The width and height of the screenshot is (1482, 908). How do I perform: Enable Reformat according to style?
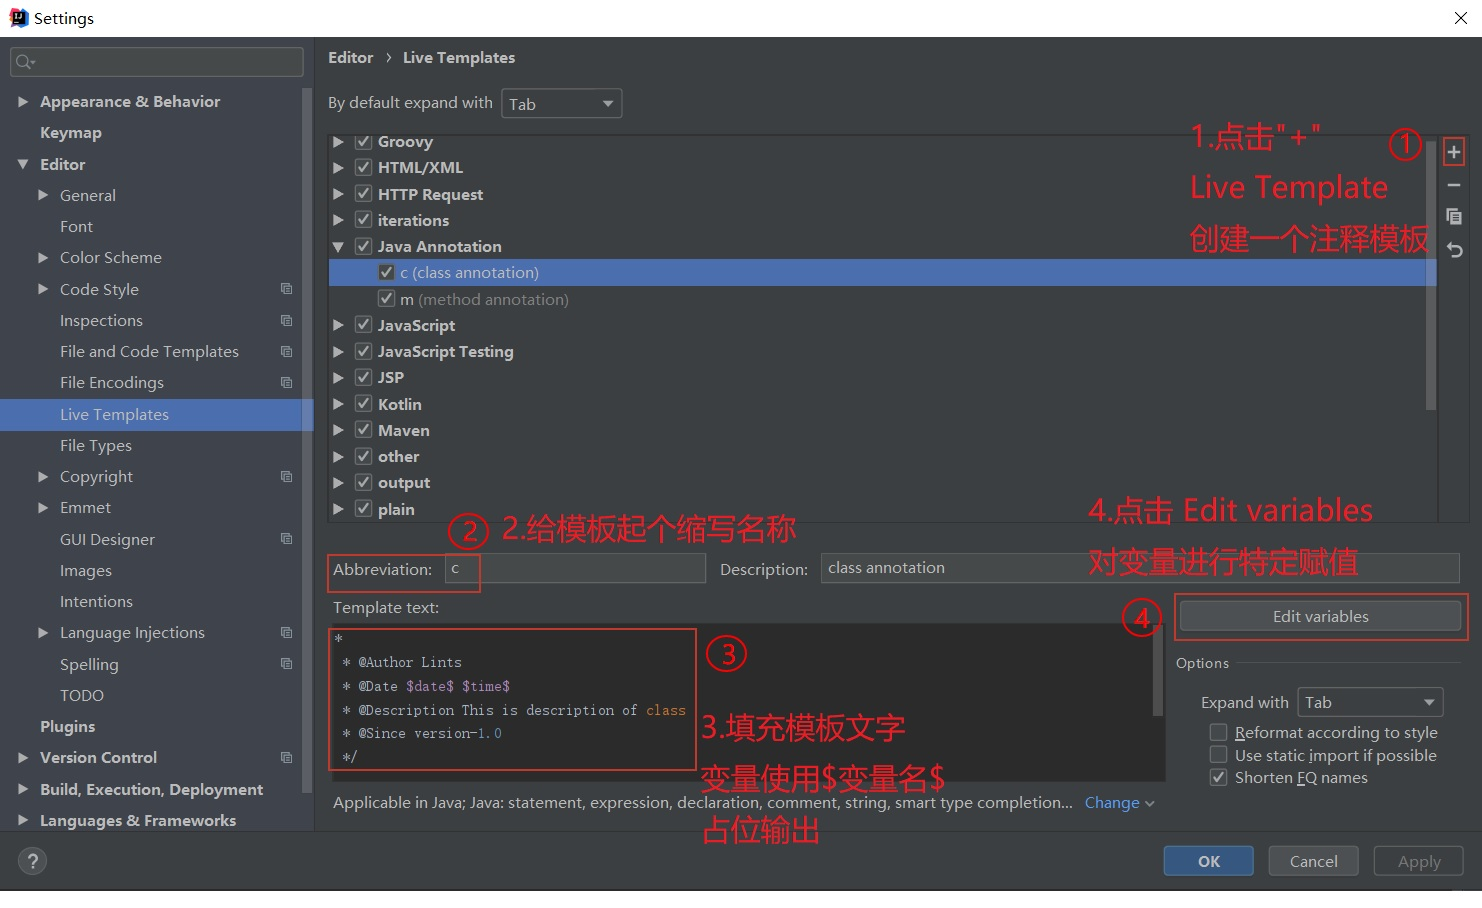1218,732
